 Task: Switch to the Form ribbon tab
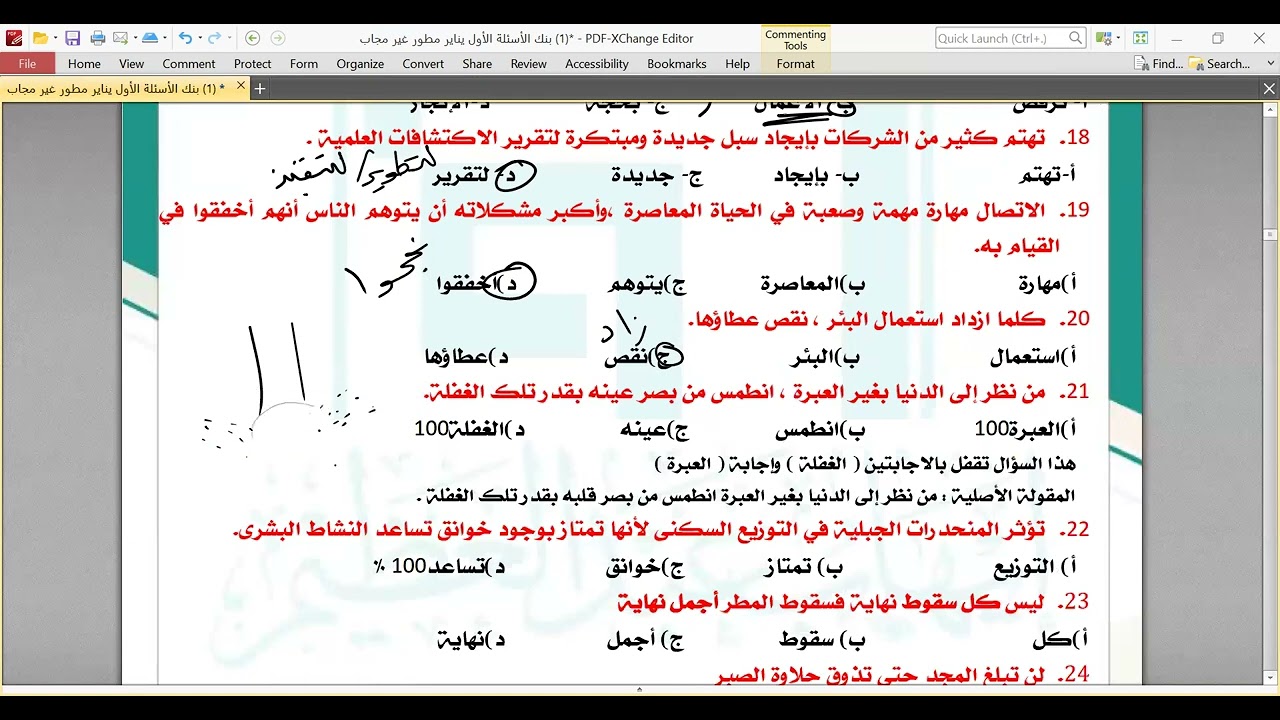[x=304, y=63]
